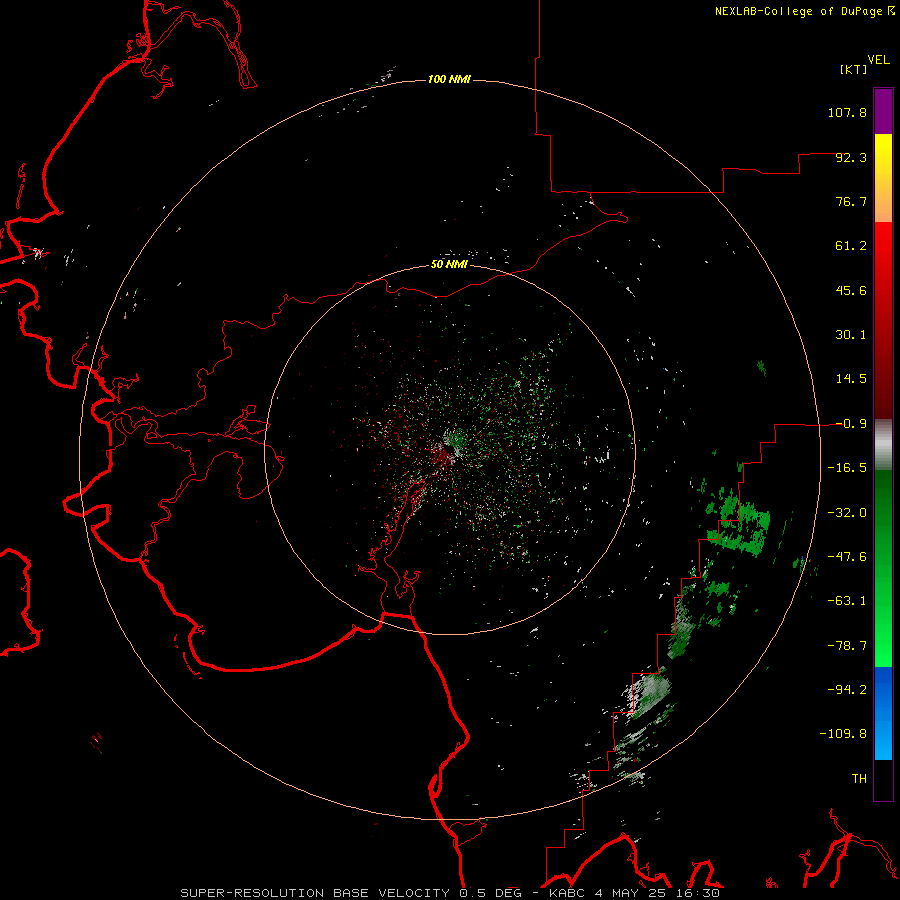Click the [KT] units label
Image resolution: width=900 pixels, height=900 pixels.
pos(854,69)
